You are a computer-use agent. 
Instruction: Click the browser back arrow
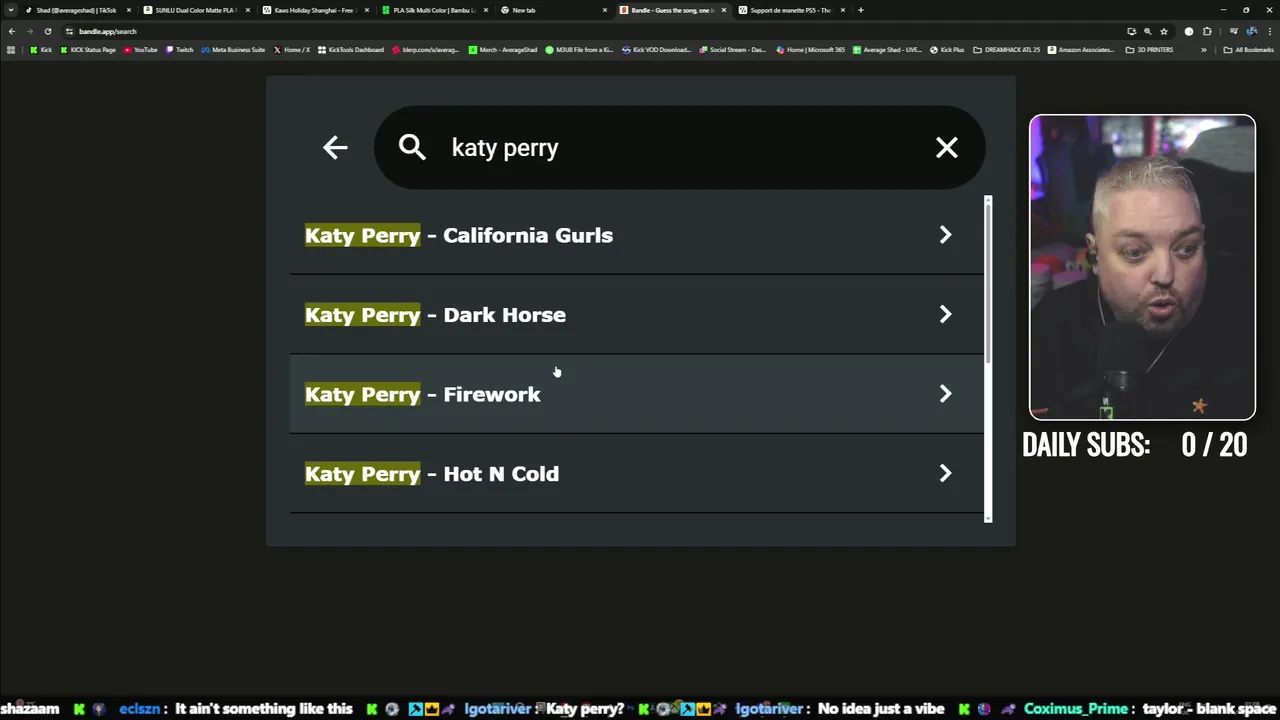pyautogui.click(x=12, y=31)
